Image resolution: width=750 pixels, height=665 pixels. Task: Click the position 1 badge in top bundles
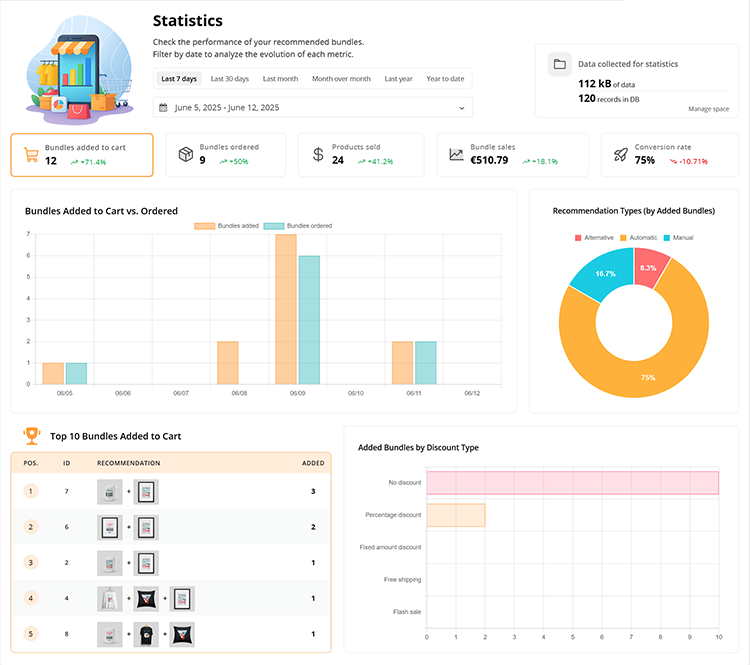[x=31, y=491]
